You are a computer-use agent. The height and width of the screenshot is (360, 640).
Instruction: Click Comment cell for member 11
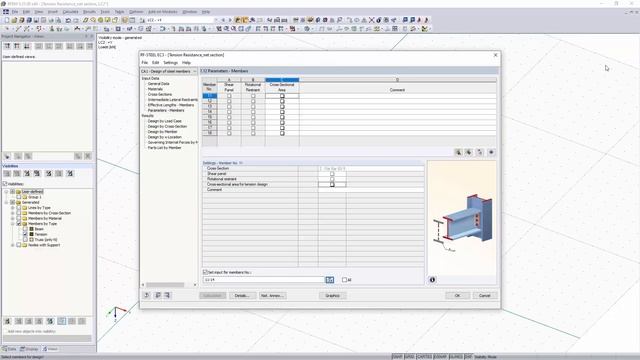[398, 96]
